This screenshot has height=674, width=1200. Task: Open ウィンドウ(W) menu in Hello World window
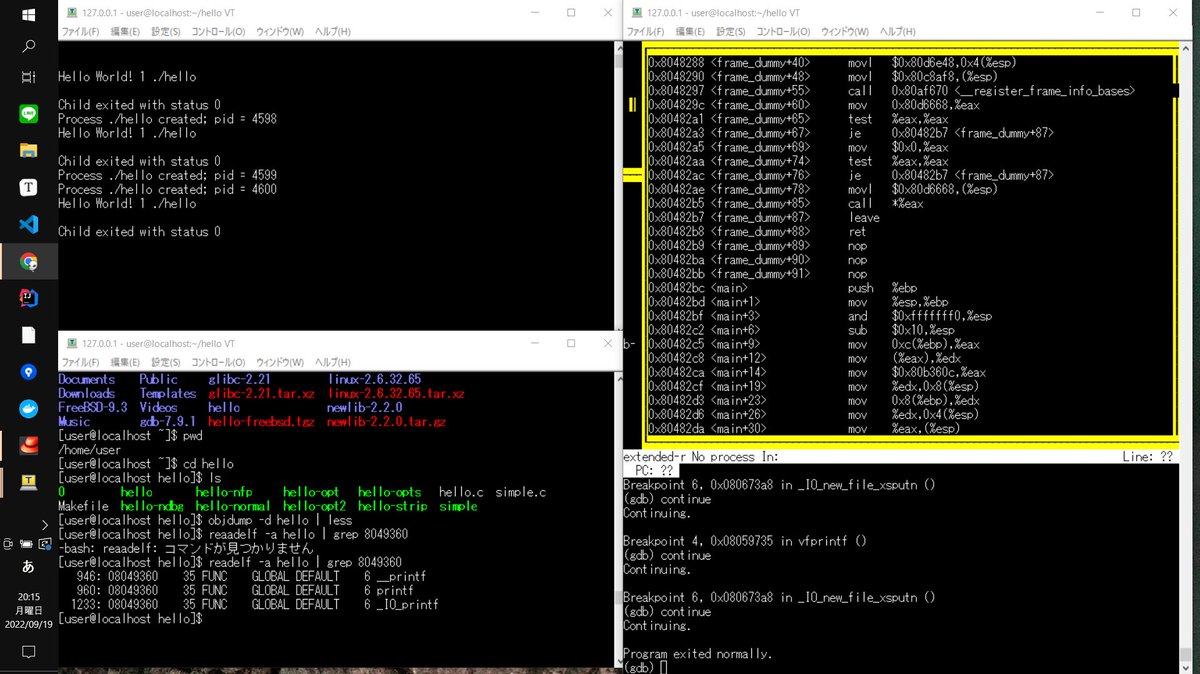[x=280, y=32]
